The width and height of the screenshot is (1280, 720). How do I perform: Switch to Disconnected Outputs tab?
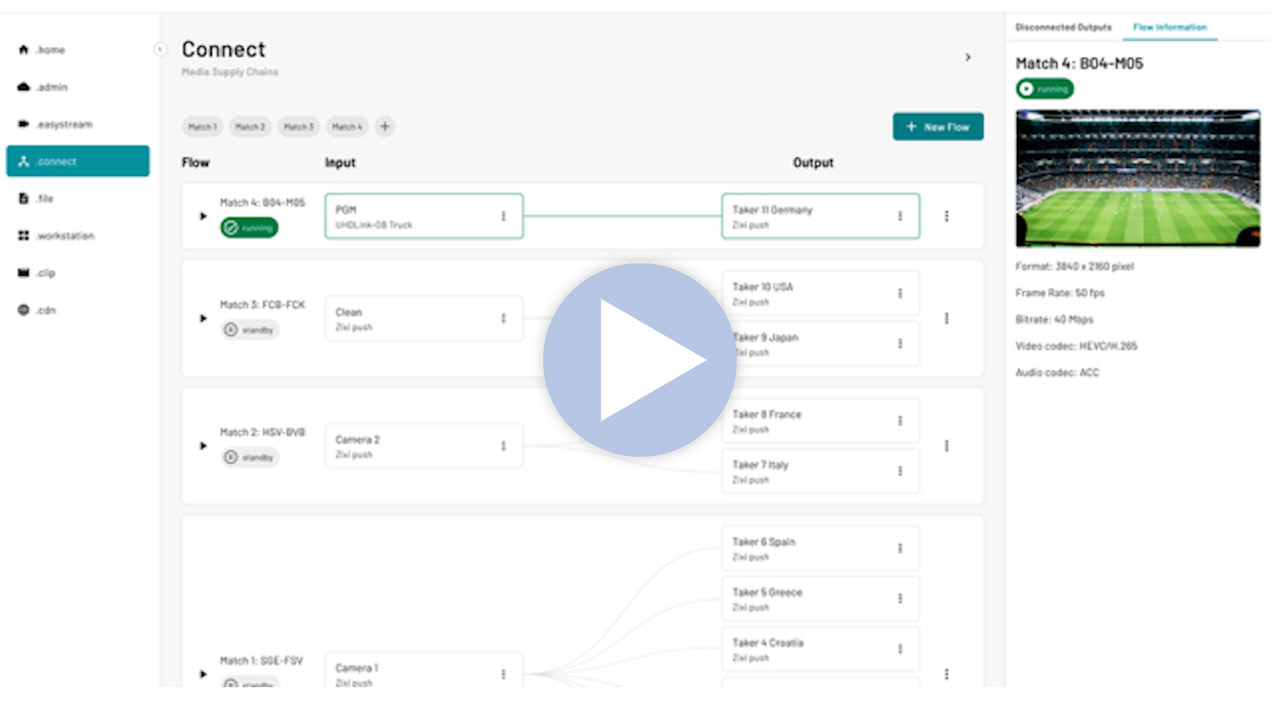tap(1063, 27)
